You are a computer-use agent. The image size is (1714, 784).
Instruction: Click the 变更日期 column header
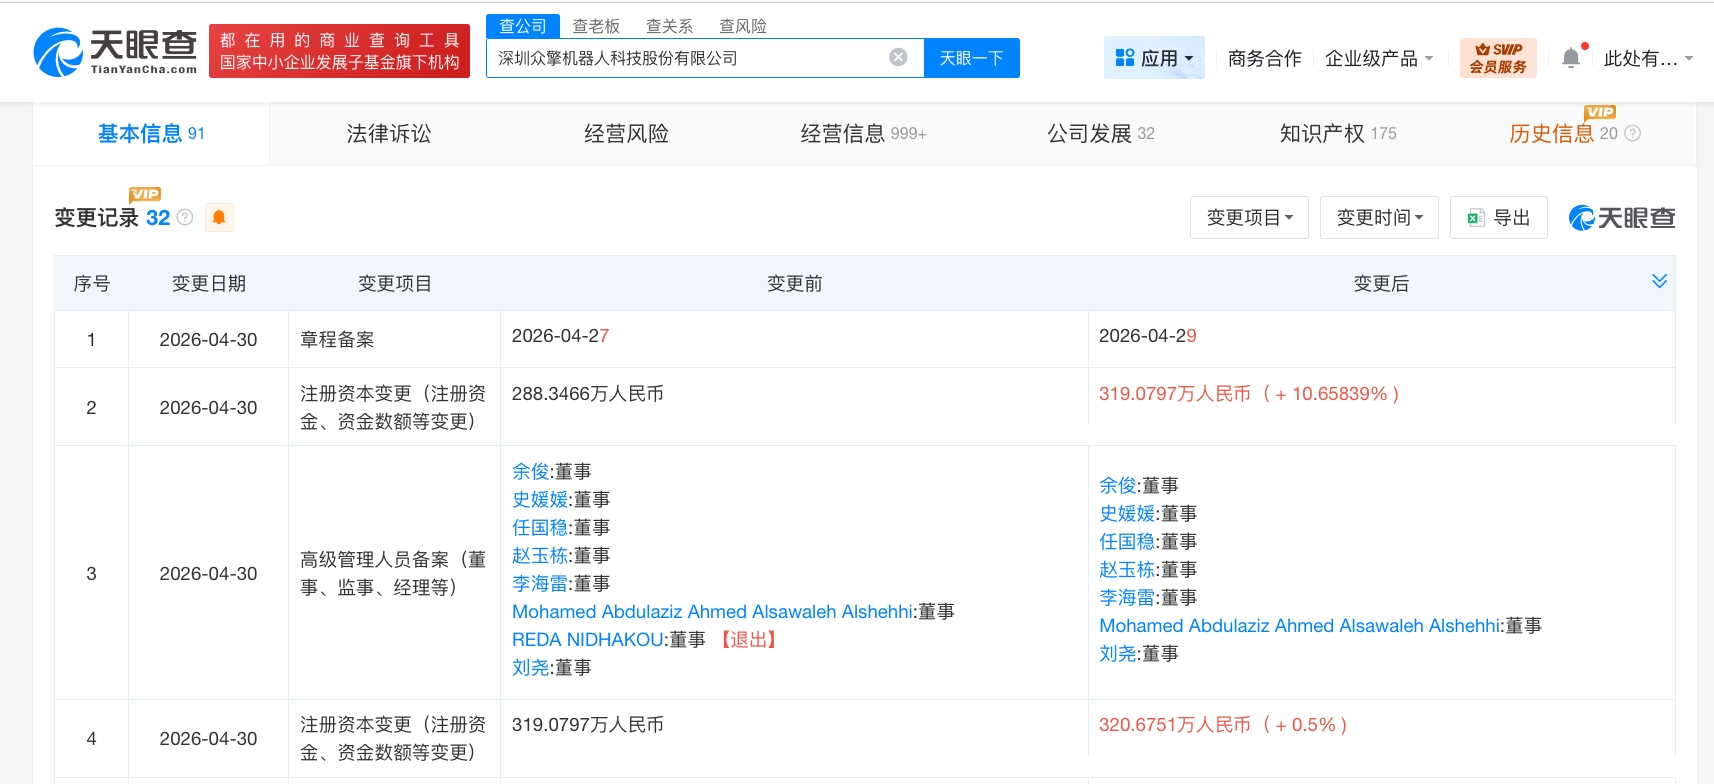pos(208,283)
